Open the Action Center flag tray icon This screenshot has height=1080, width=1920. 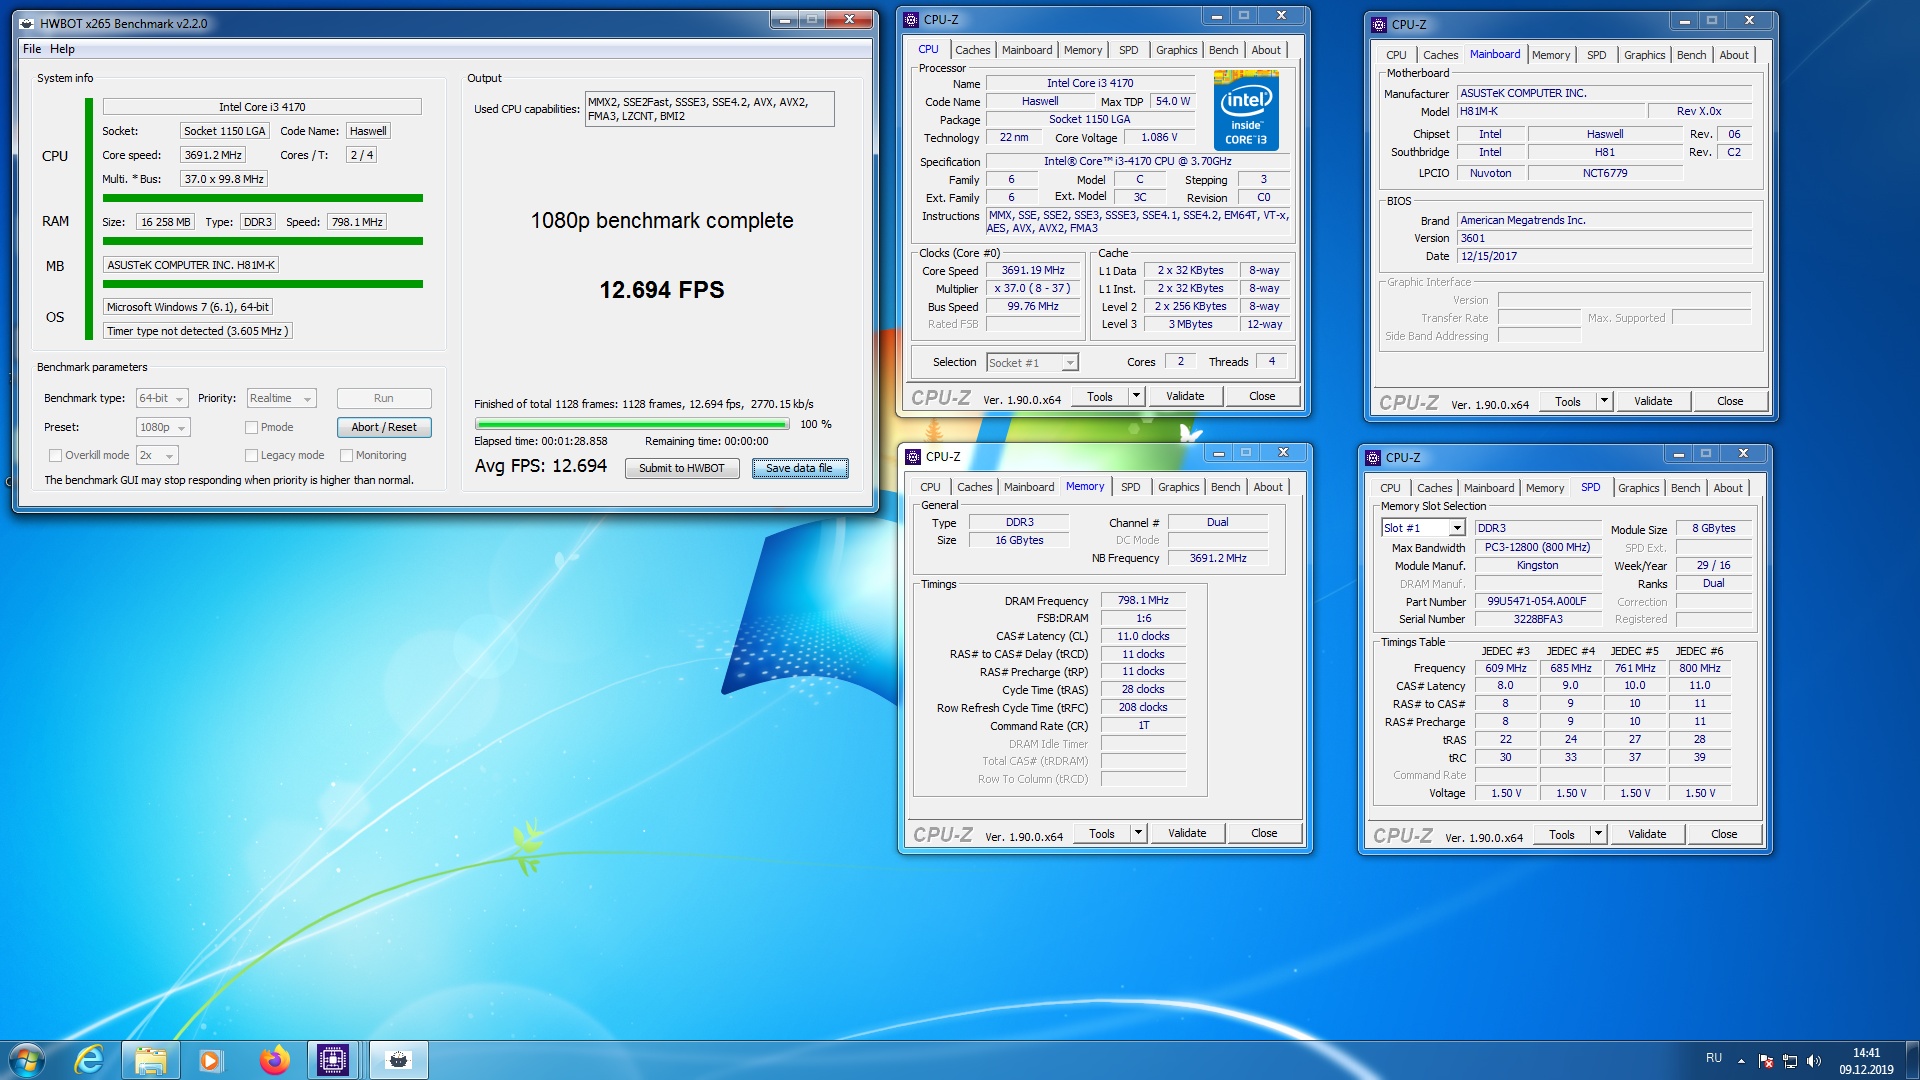tap(1765, 1061)
